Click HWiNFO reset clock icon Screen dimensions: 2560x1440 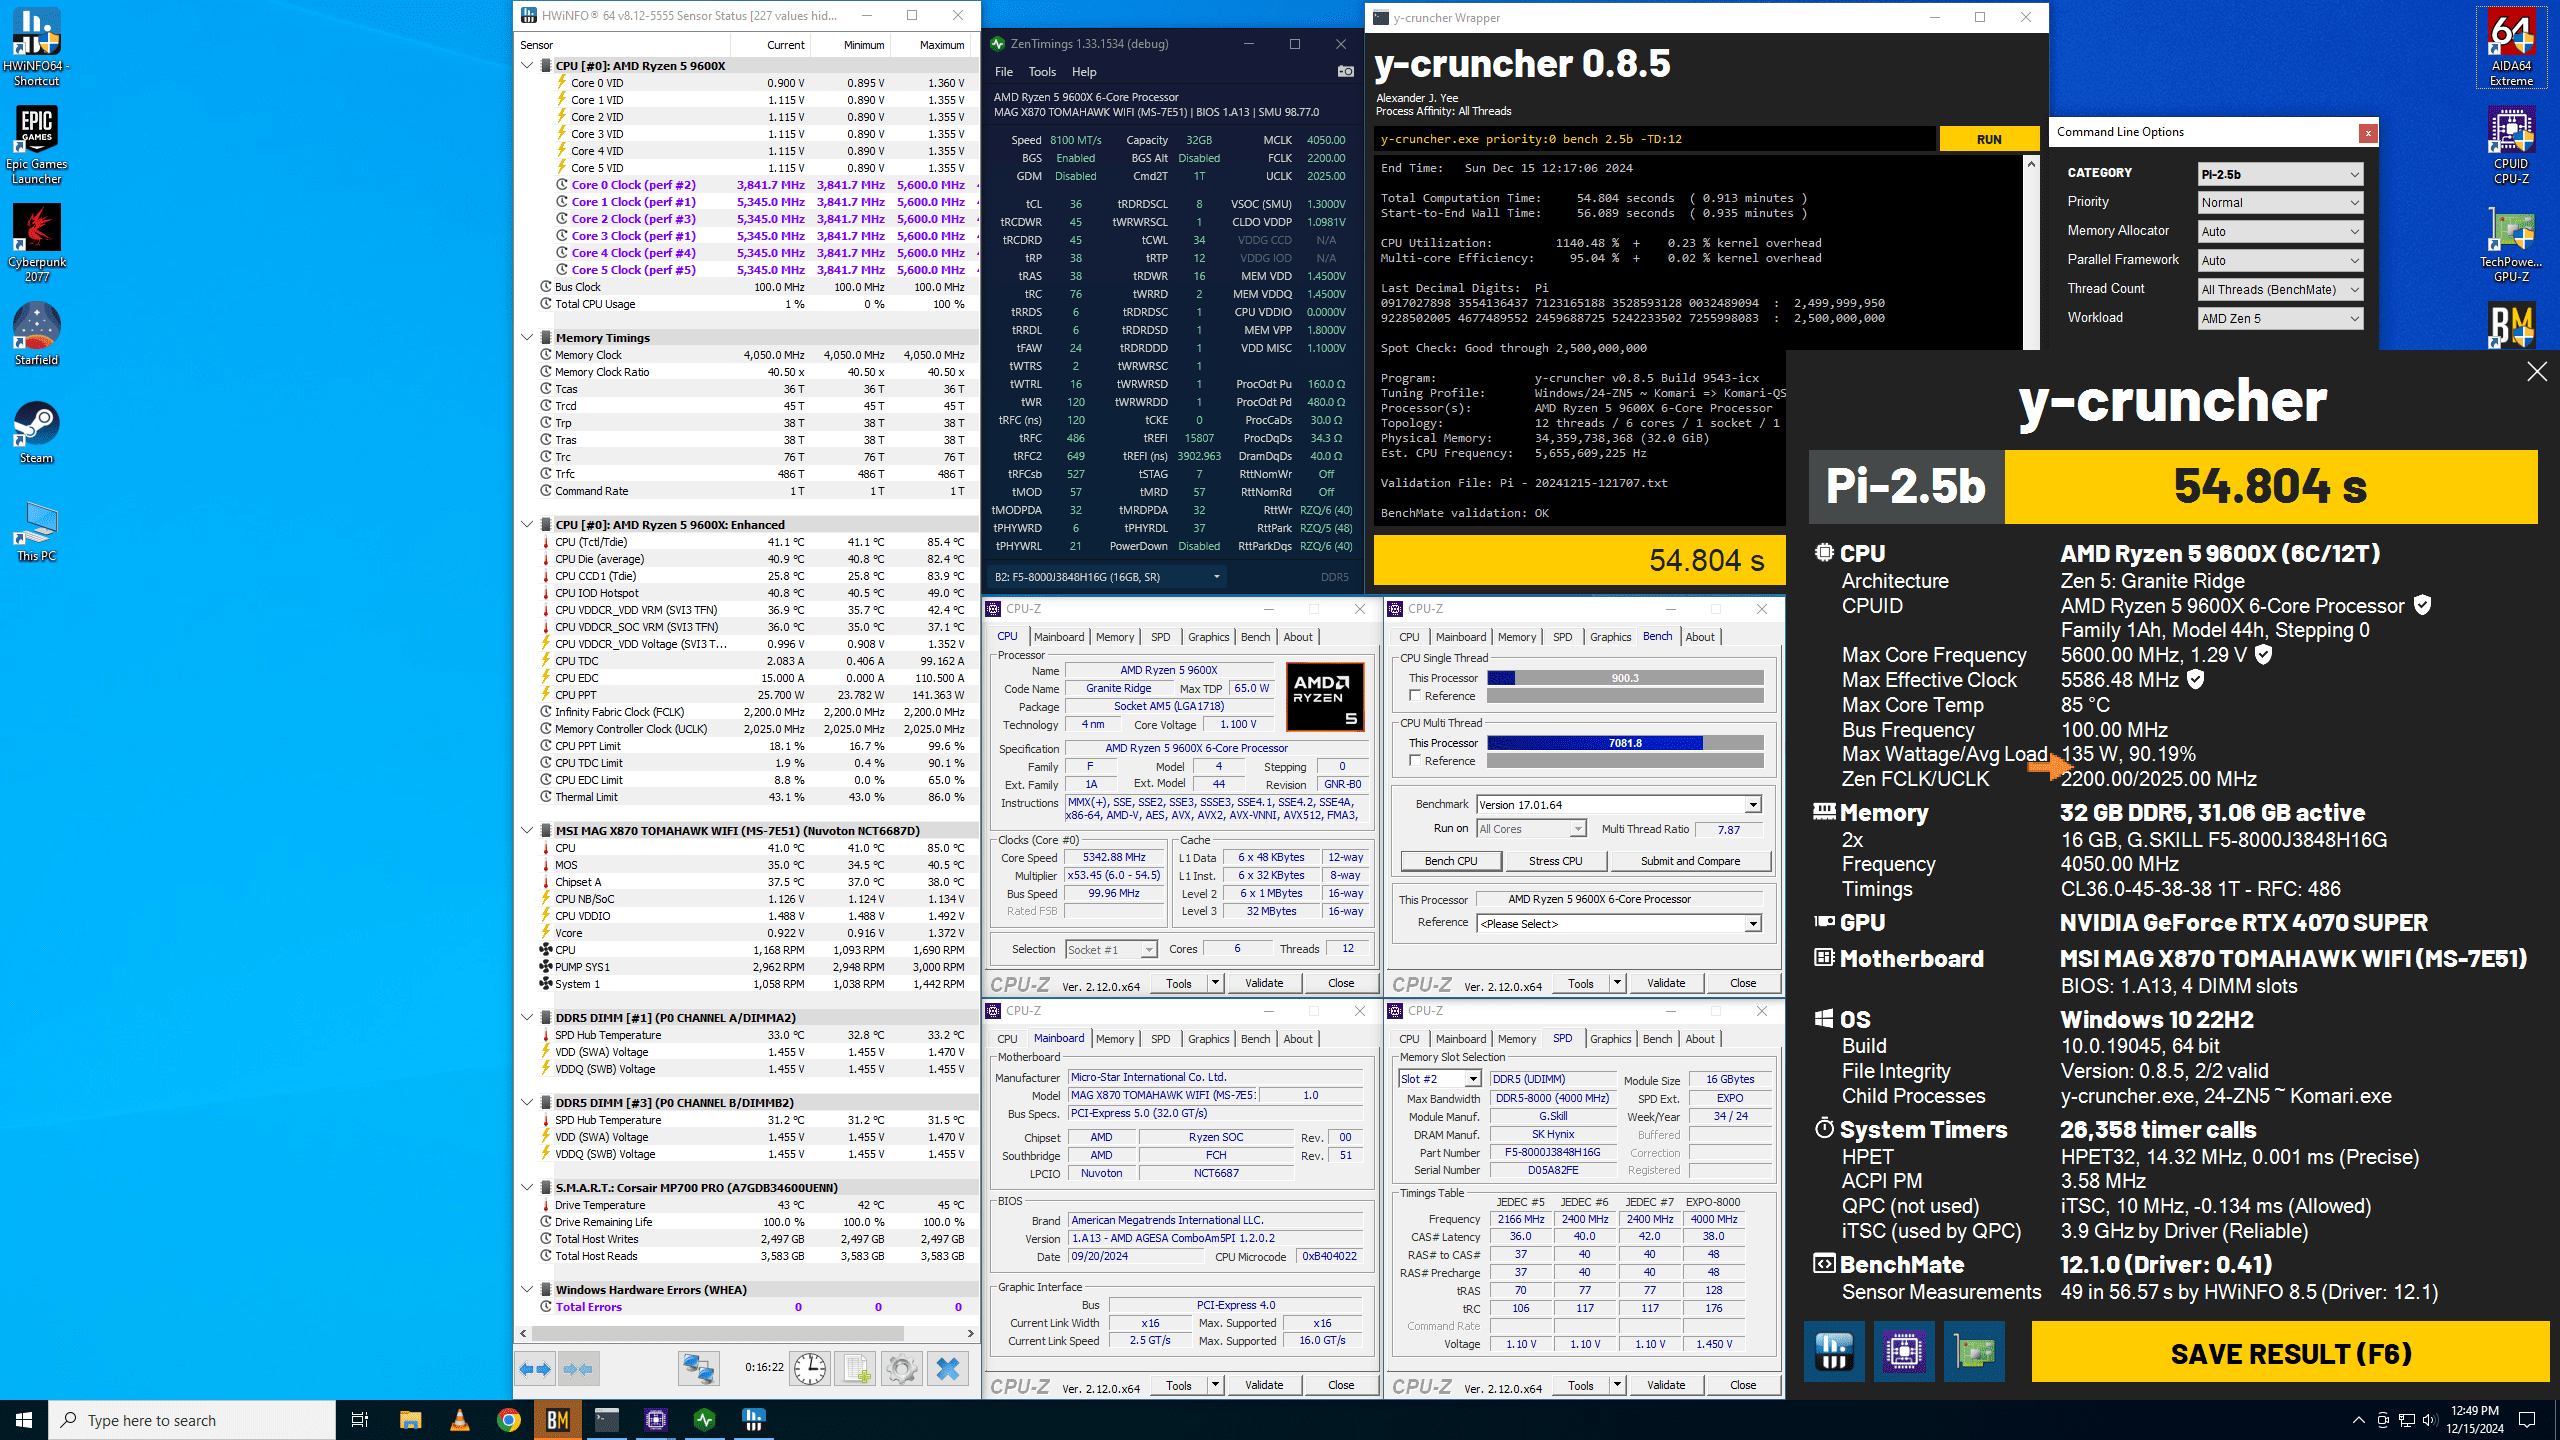pos(809,1368)
